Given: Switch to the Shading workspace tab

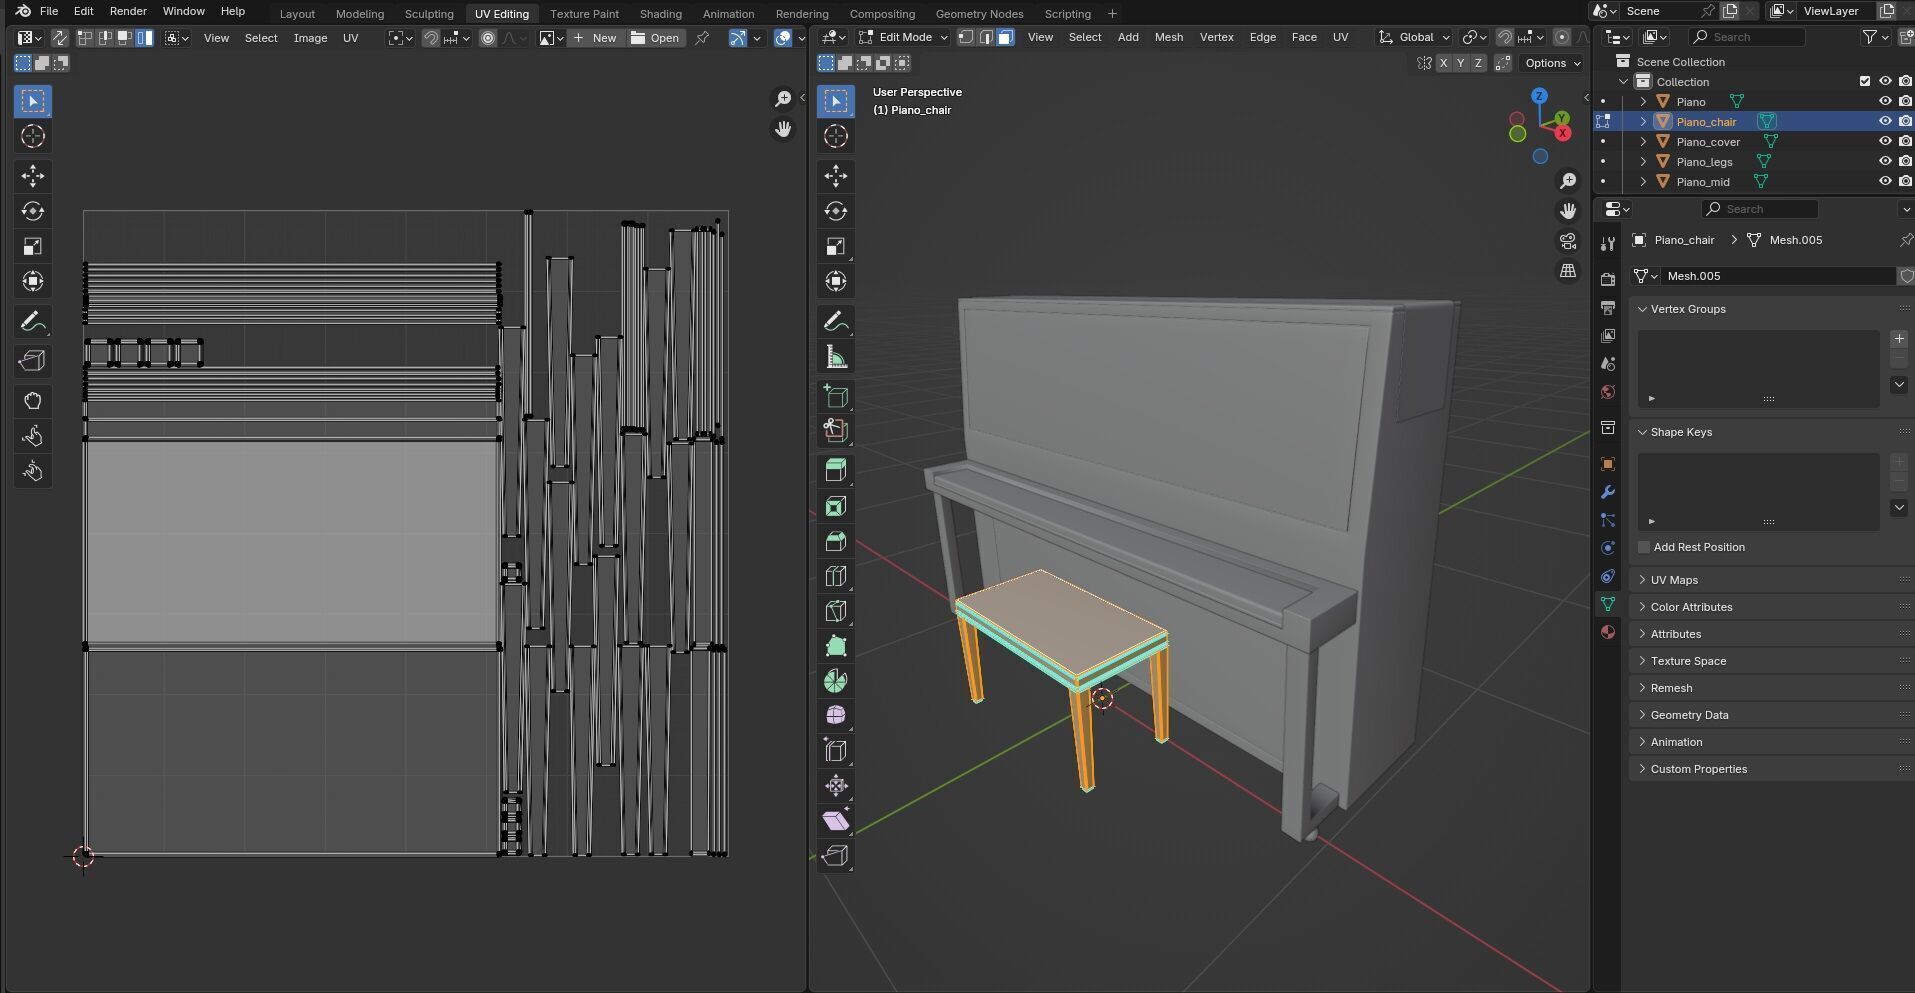Looking at the screenshot, I should (660, 14).
